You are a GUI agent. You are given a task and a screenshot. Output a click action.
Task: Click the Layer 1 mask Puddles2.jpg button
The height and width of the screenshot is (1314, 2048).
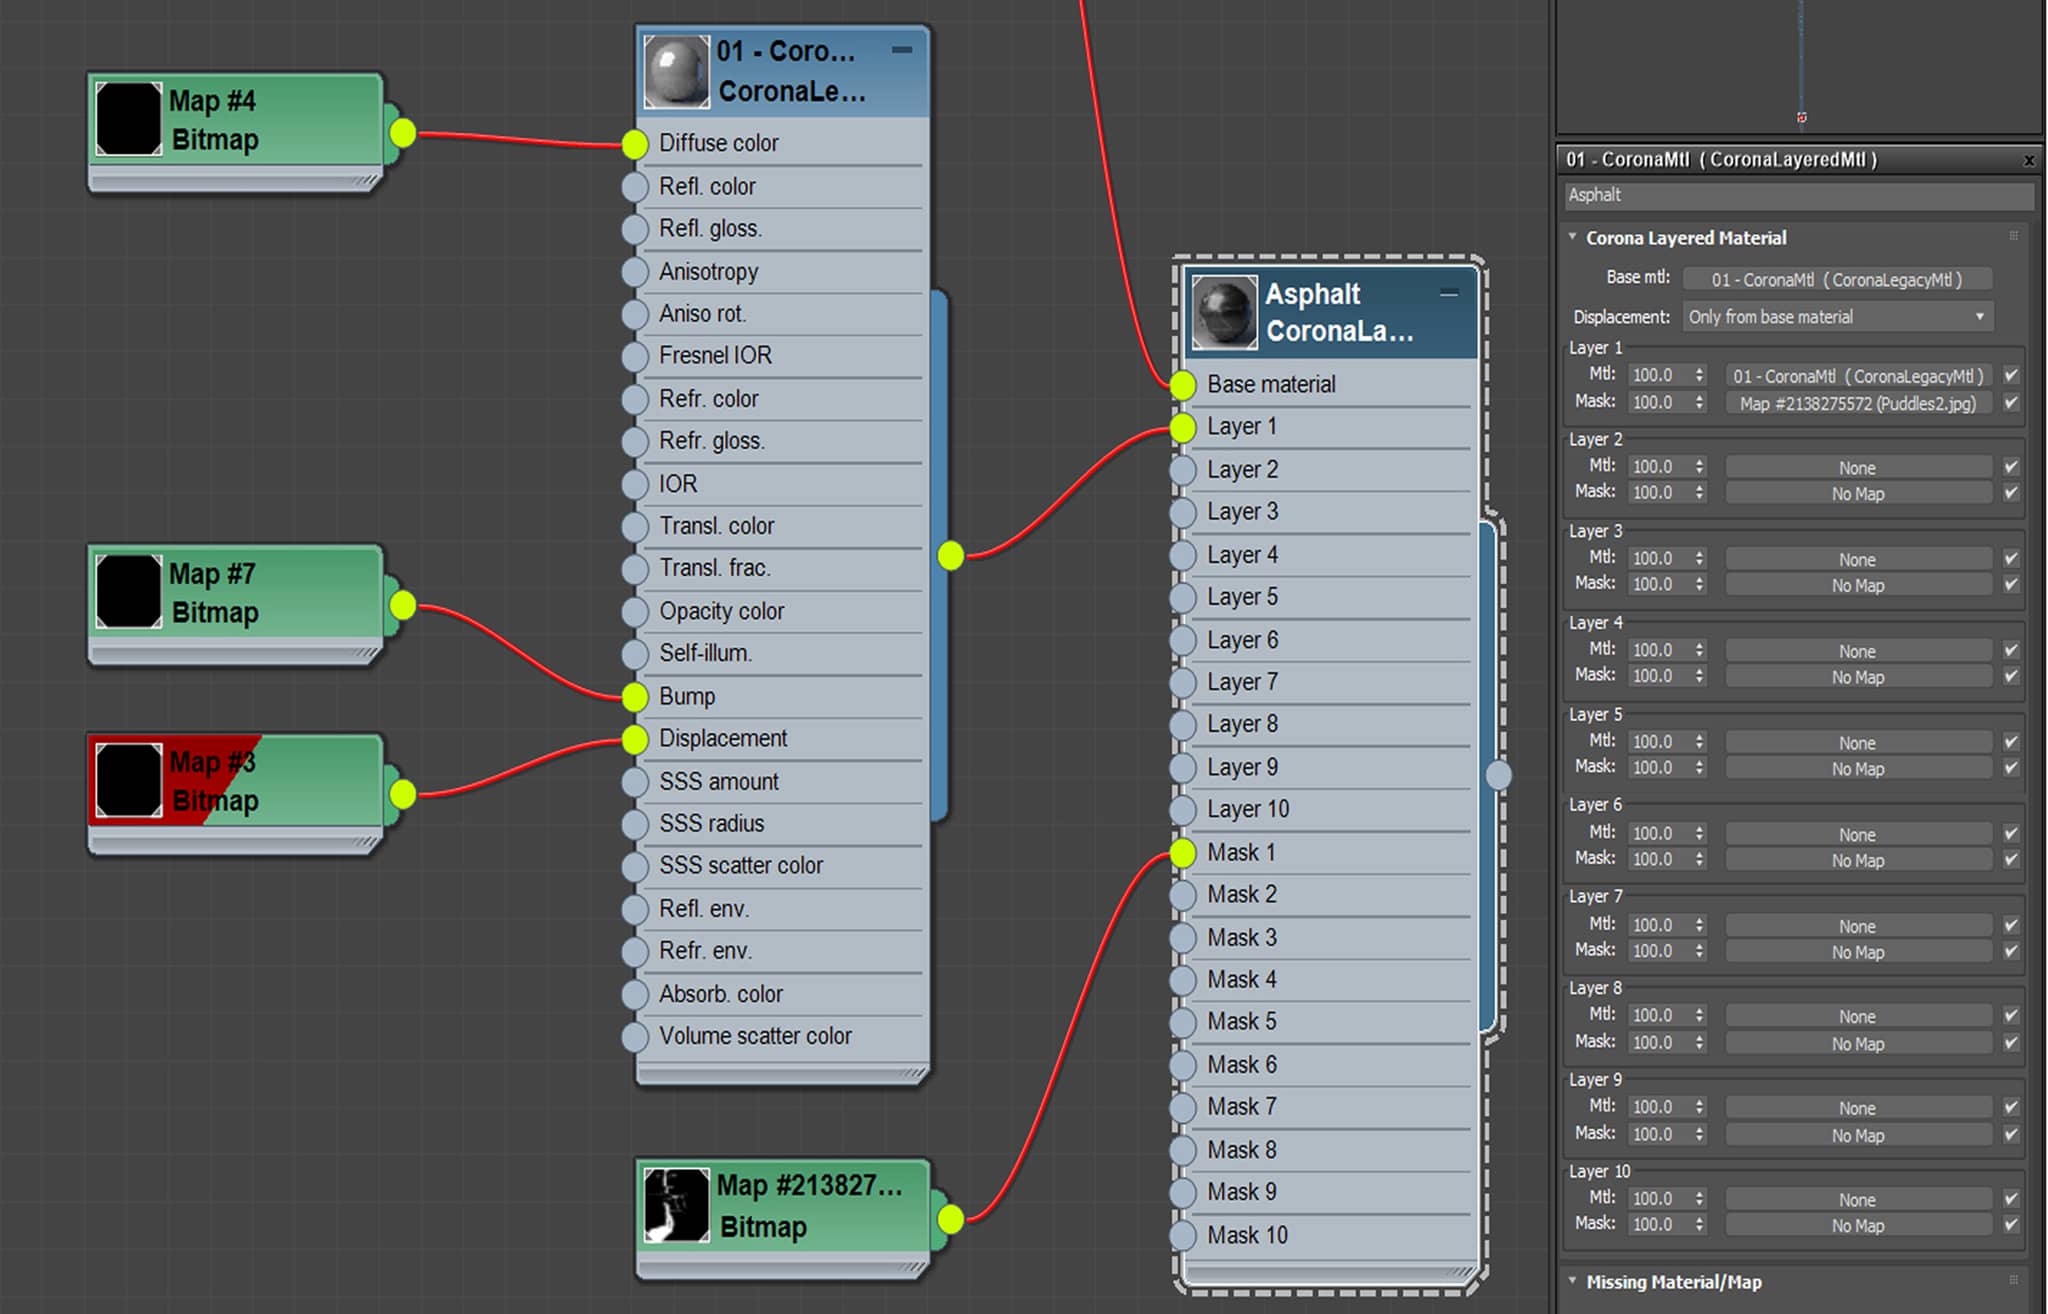[1858, 404]
